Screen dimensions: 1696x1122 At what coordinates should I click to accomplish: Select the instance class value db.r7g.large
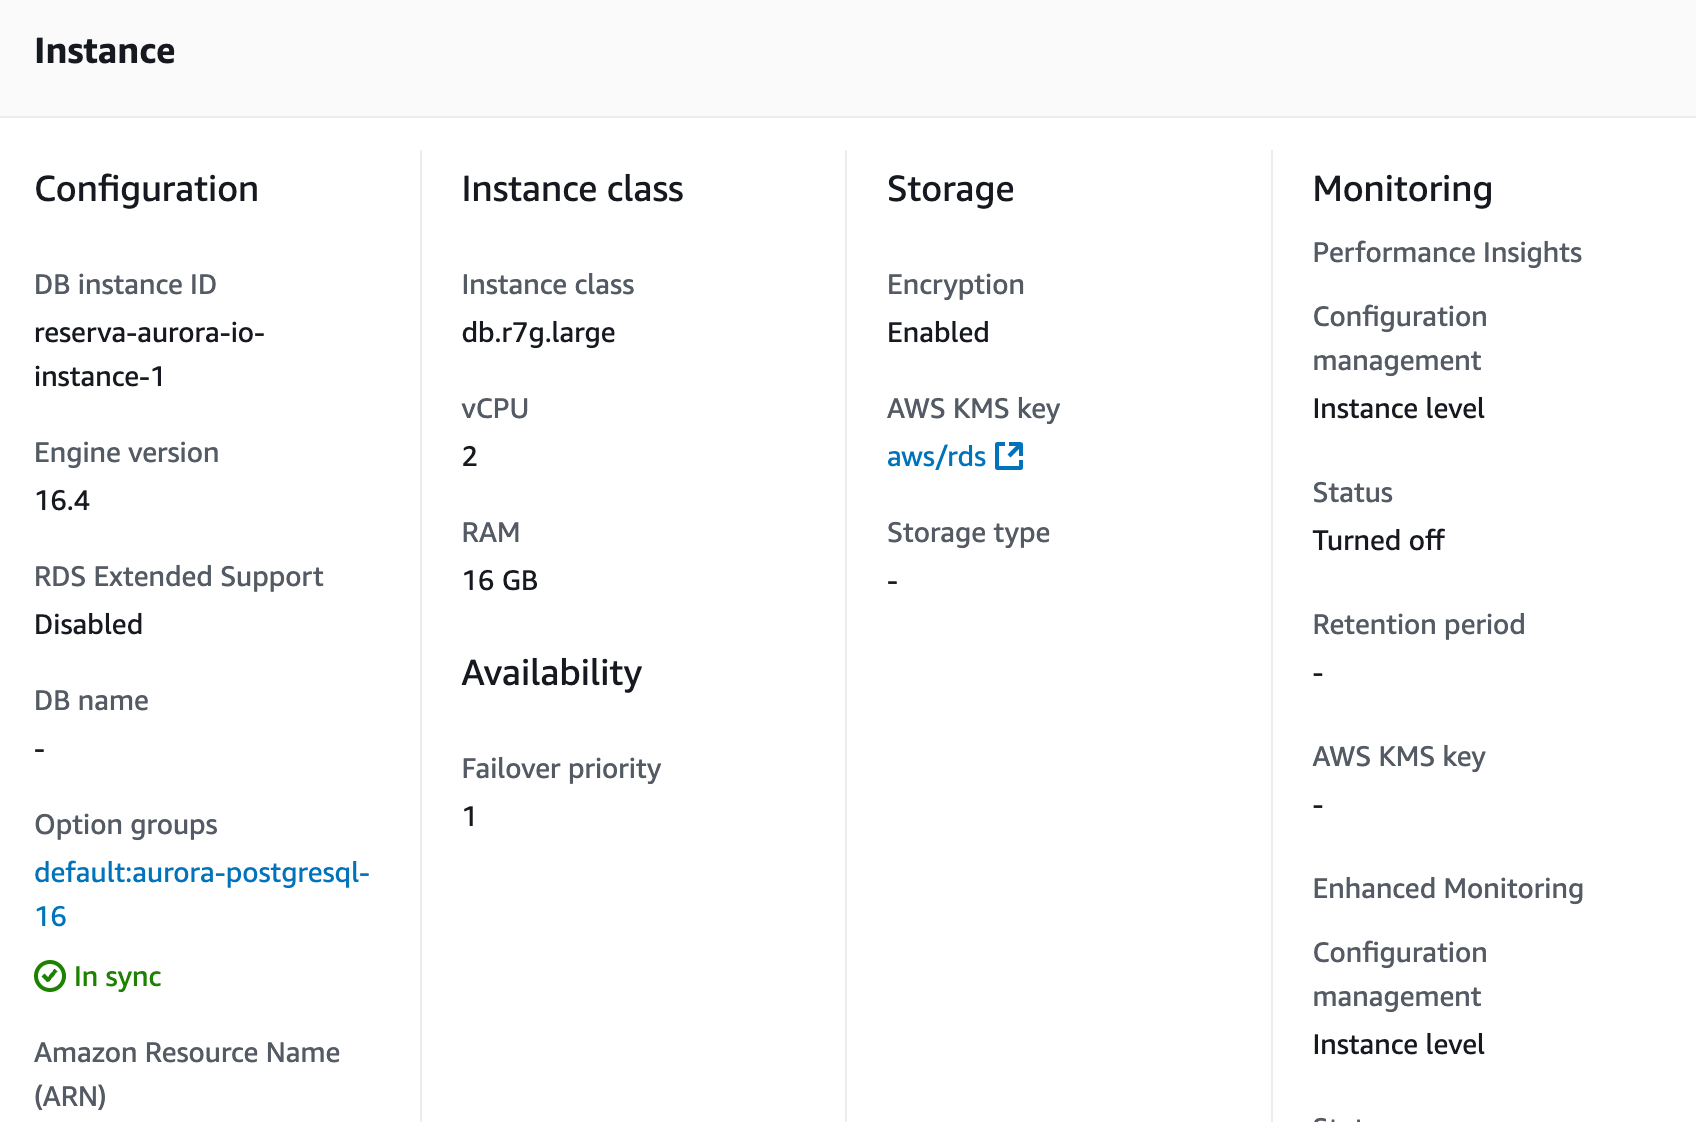click(x=538, y=332)
